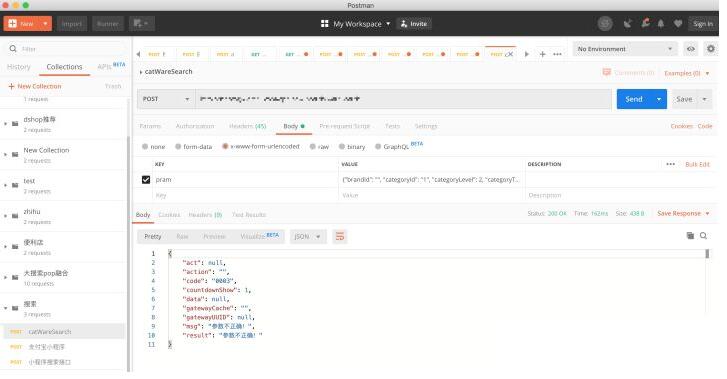
Task: Open the new window options icon
Action: click(141, 24)
